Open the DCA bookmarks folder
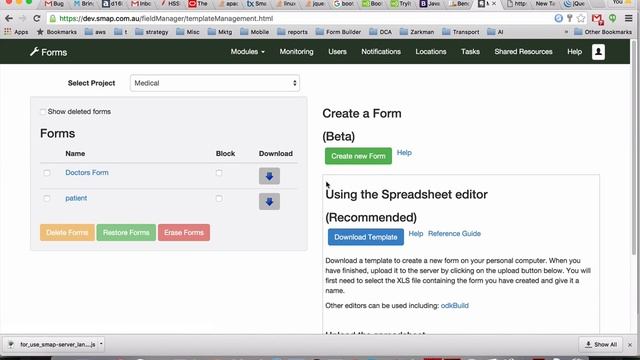Viewport: 640px width, 360px height. coord(380,32)
